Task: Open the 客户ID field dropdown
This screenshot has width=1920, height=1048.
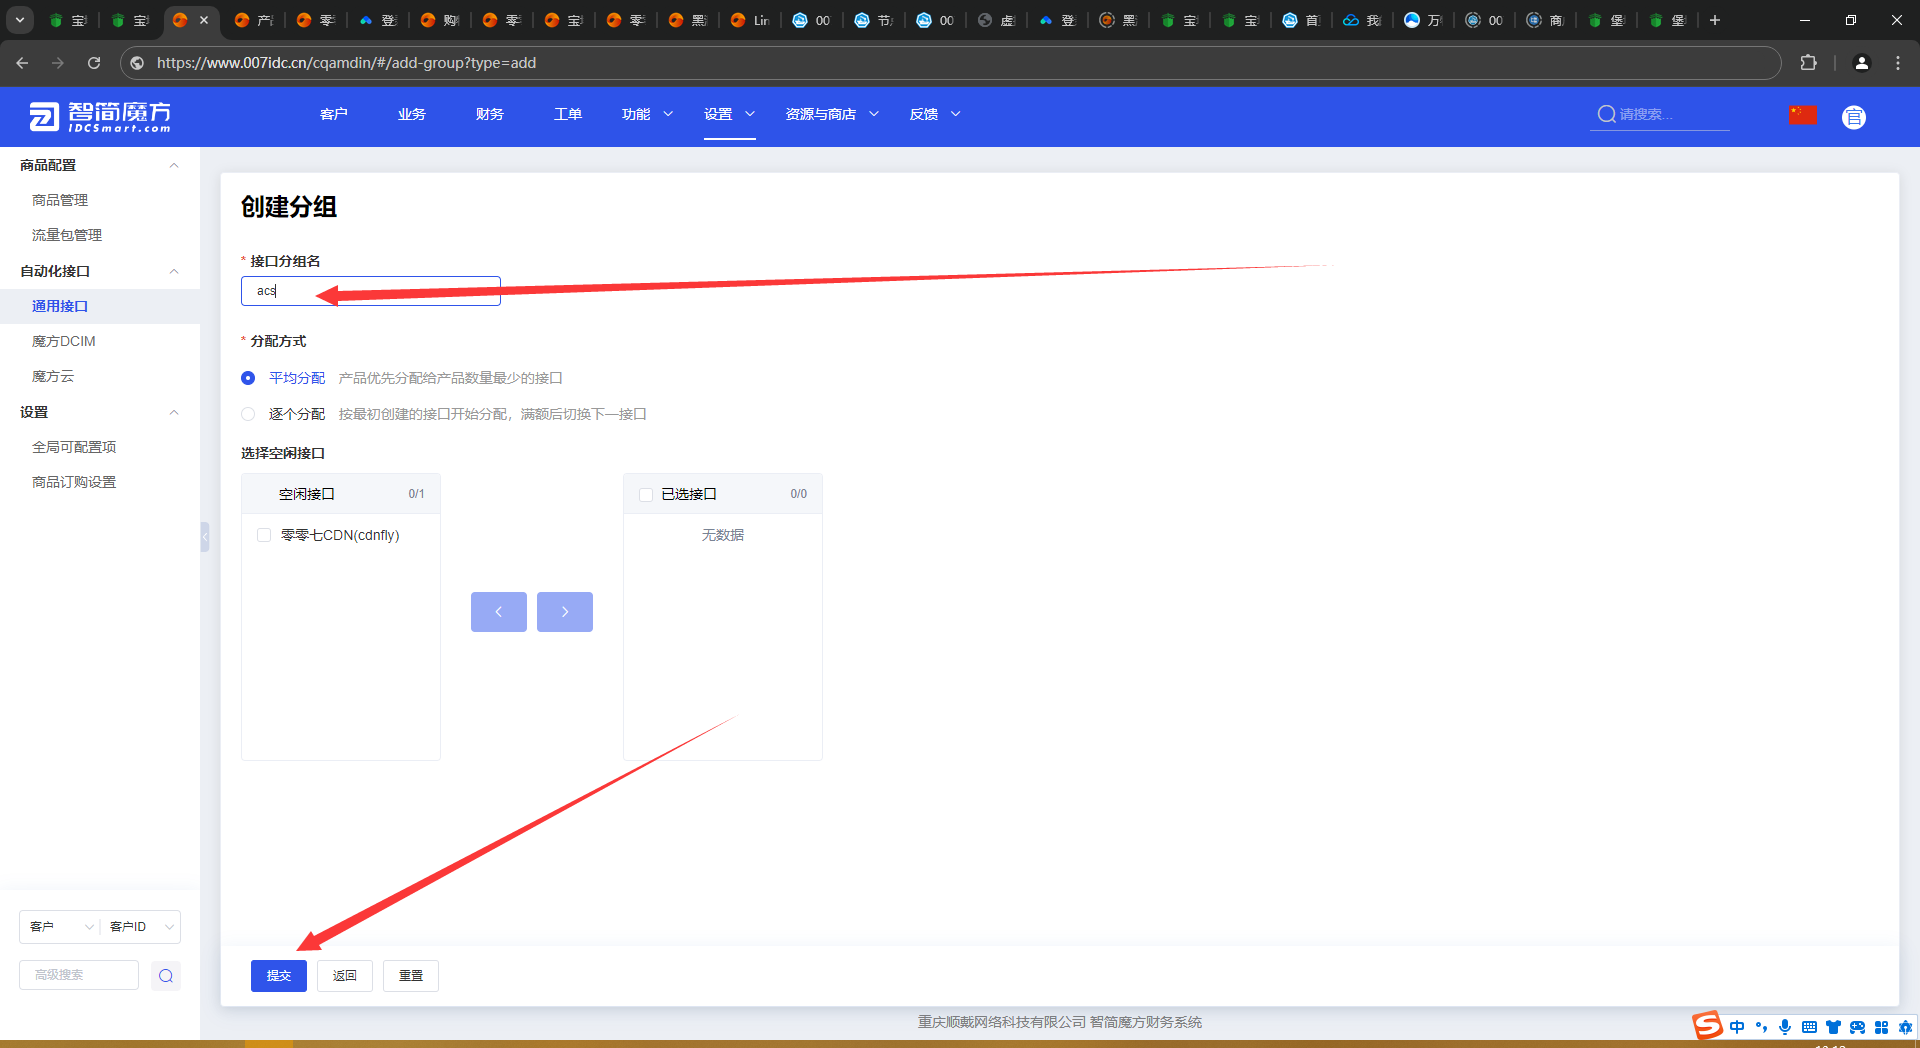Action: [x=141, y=927]
